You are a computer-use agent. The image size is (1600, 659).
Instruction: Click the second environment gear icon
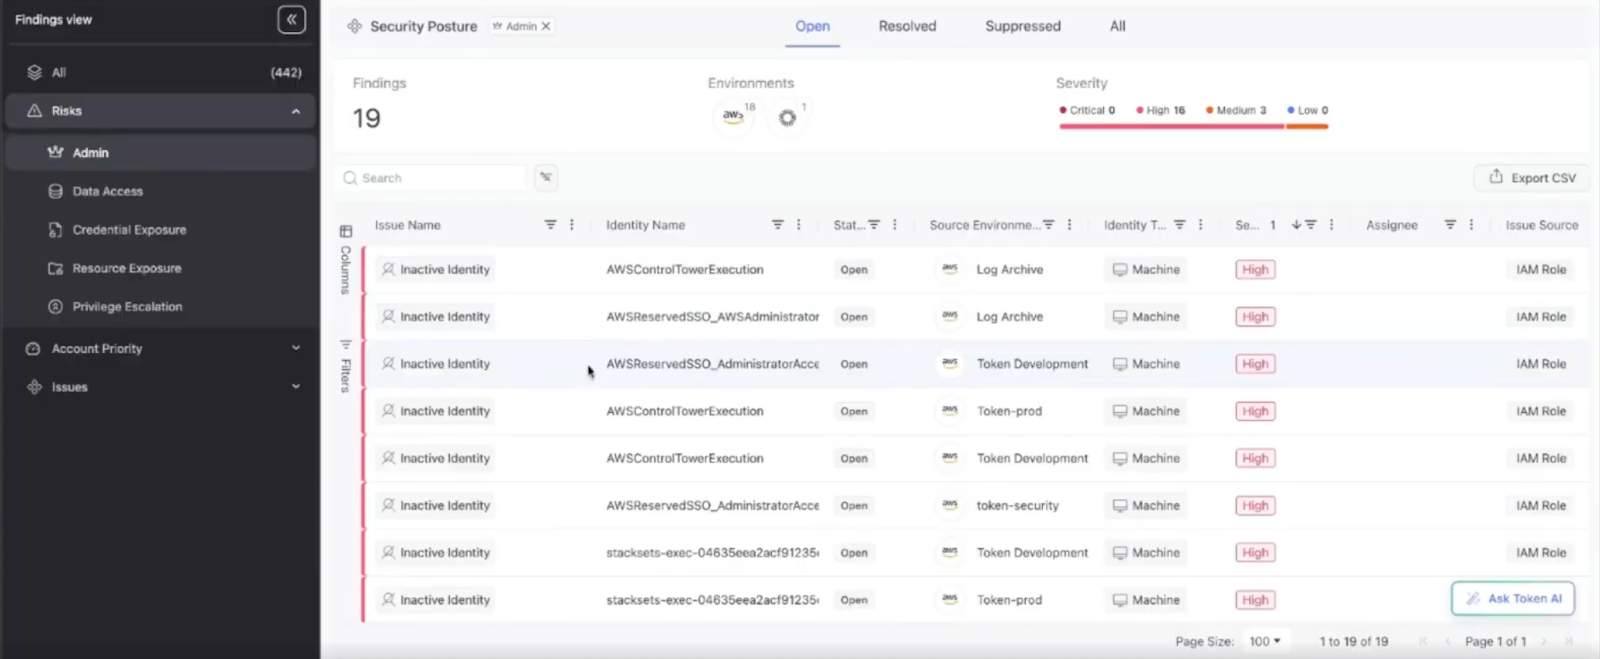coord(787,118)
